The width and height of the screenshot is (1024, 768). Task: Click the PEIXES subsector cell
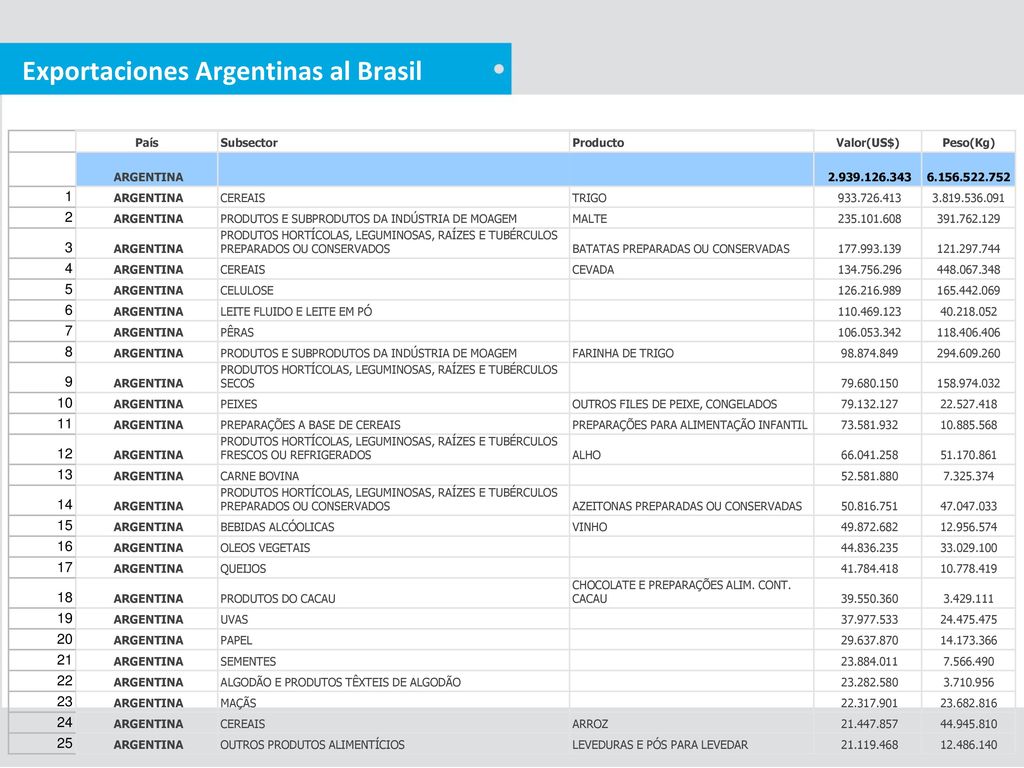point(238,404)
